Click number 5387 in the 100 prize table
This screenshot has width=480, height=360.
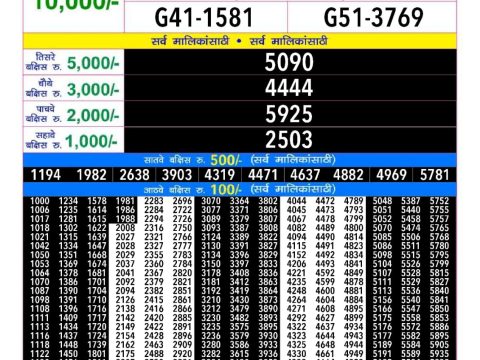tap(411, 201)
